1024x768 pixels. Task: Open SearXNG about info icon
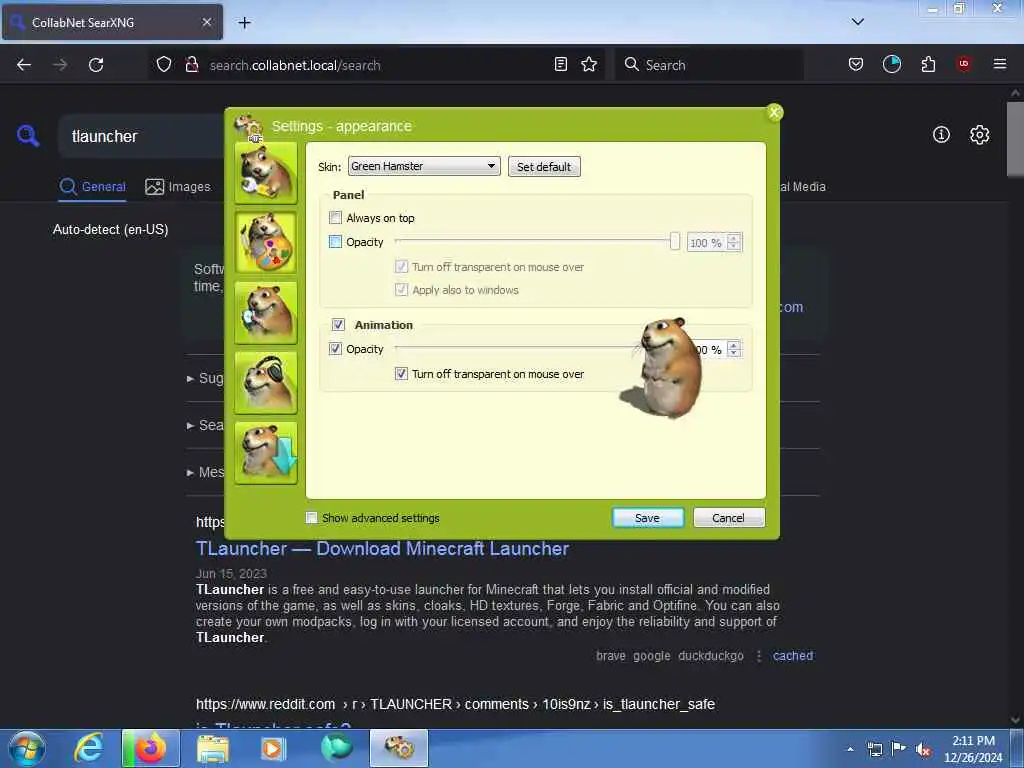click(x=941, y=135)
